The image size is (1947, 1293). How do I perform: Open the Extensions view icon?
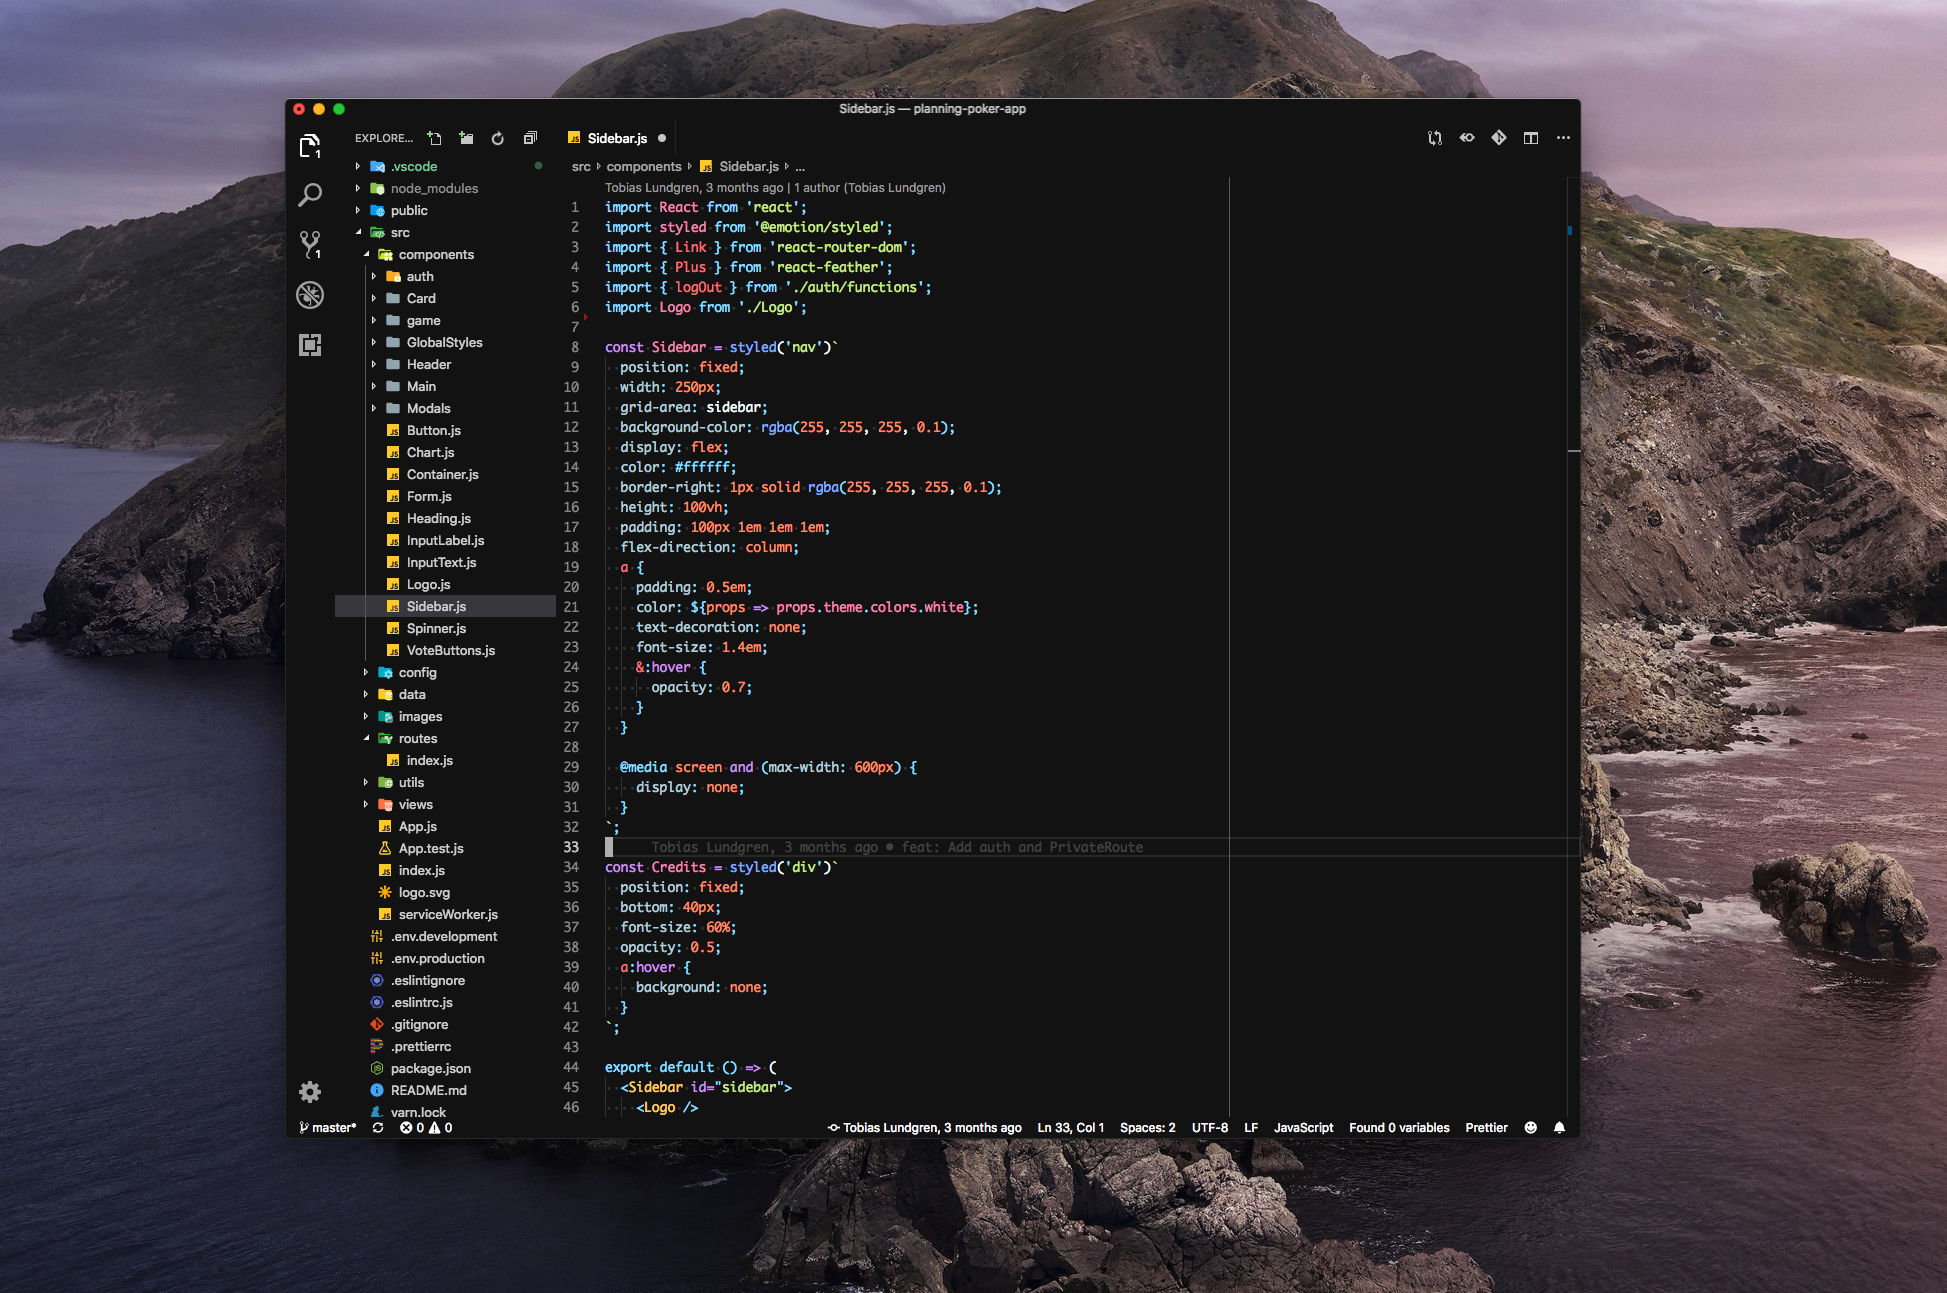coord(310,345)
